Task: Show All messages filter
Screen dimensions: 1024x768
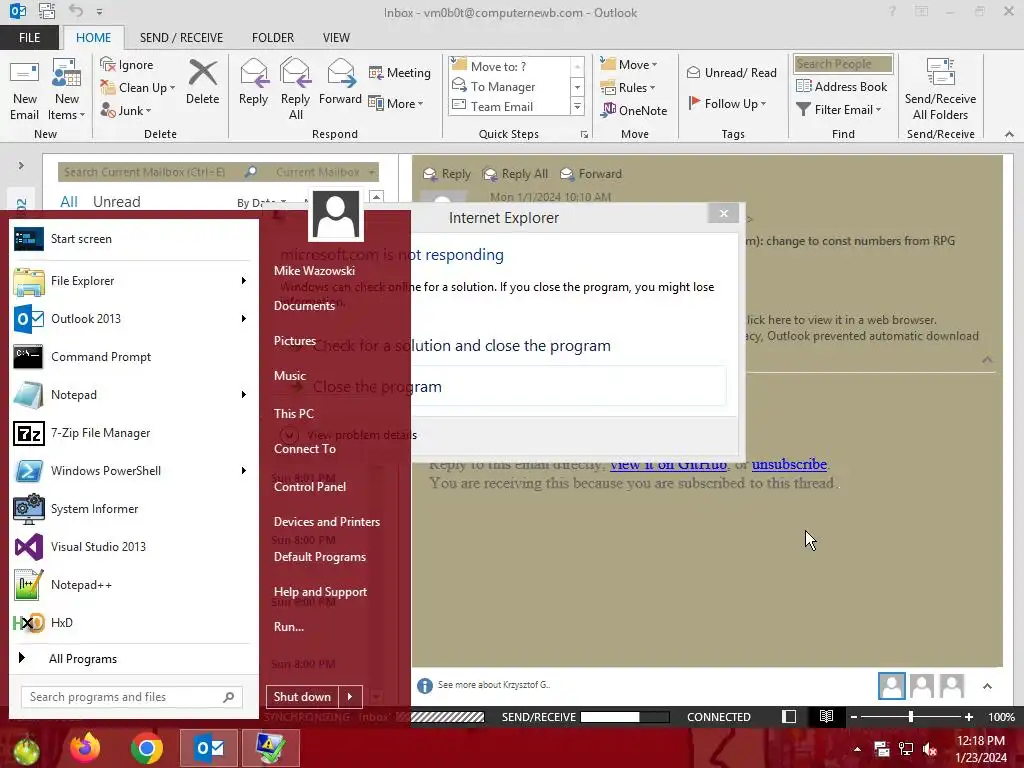Action: coord(69,202)
